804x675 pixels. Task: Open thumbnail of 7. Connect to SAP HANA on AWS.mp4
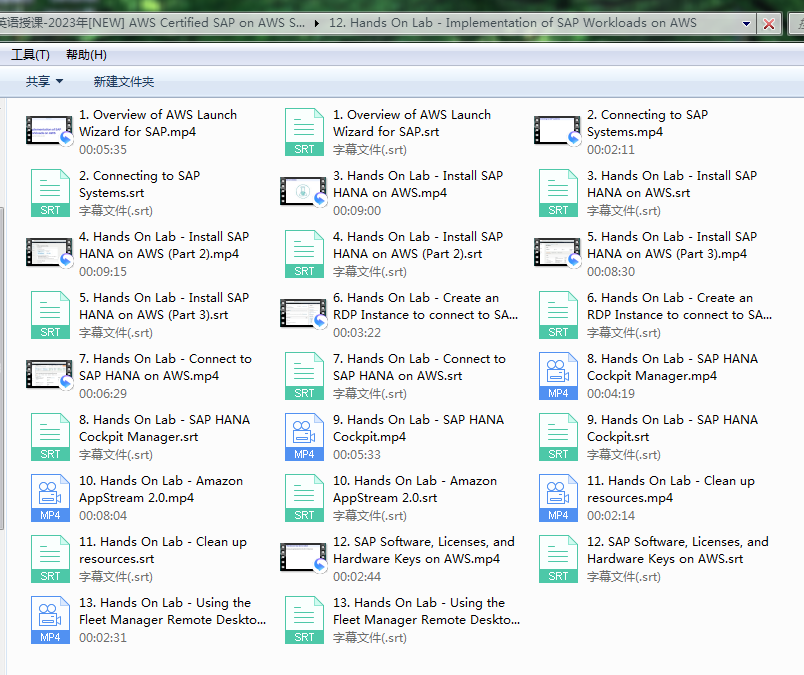(49, 375)
